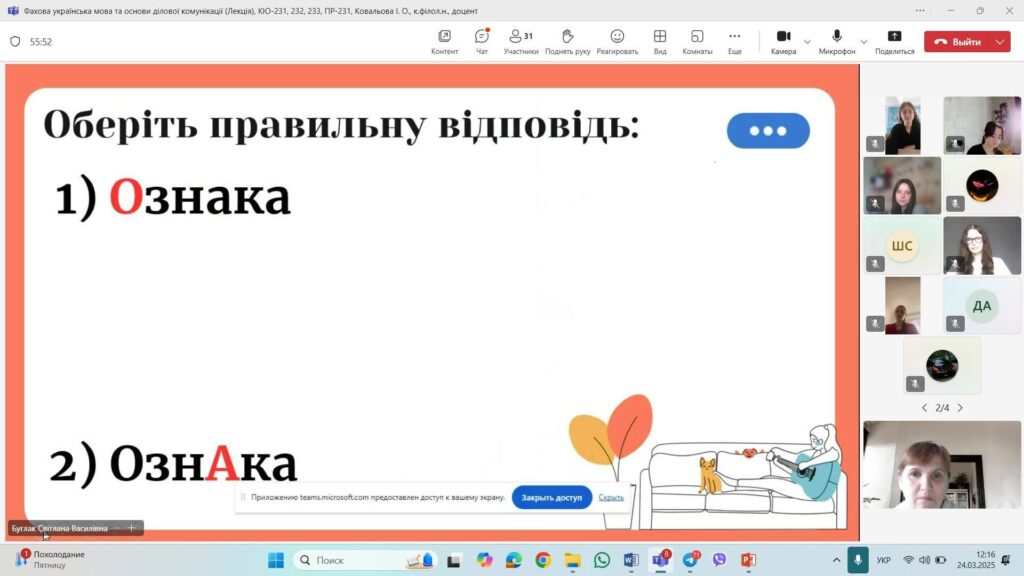Expand the arrow beside Выйти button
Image resolution: width=1024 pixels, height=576 pixels.
click(1000, 42)
